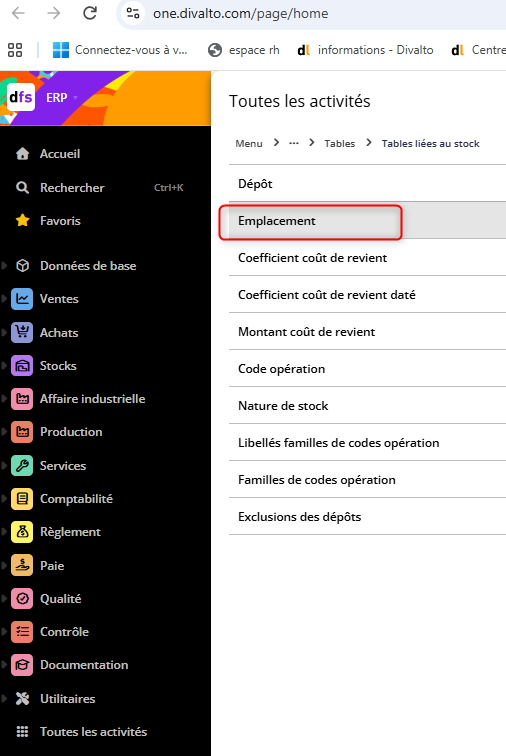This screenshot has height=756, width=506.
Task: Click the Favoris star icon
Action: point(22,221)
